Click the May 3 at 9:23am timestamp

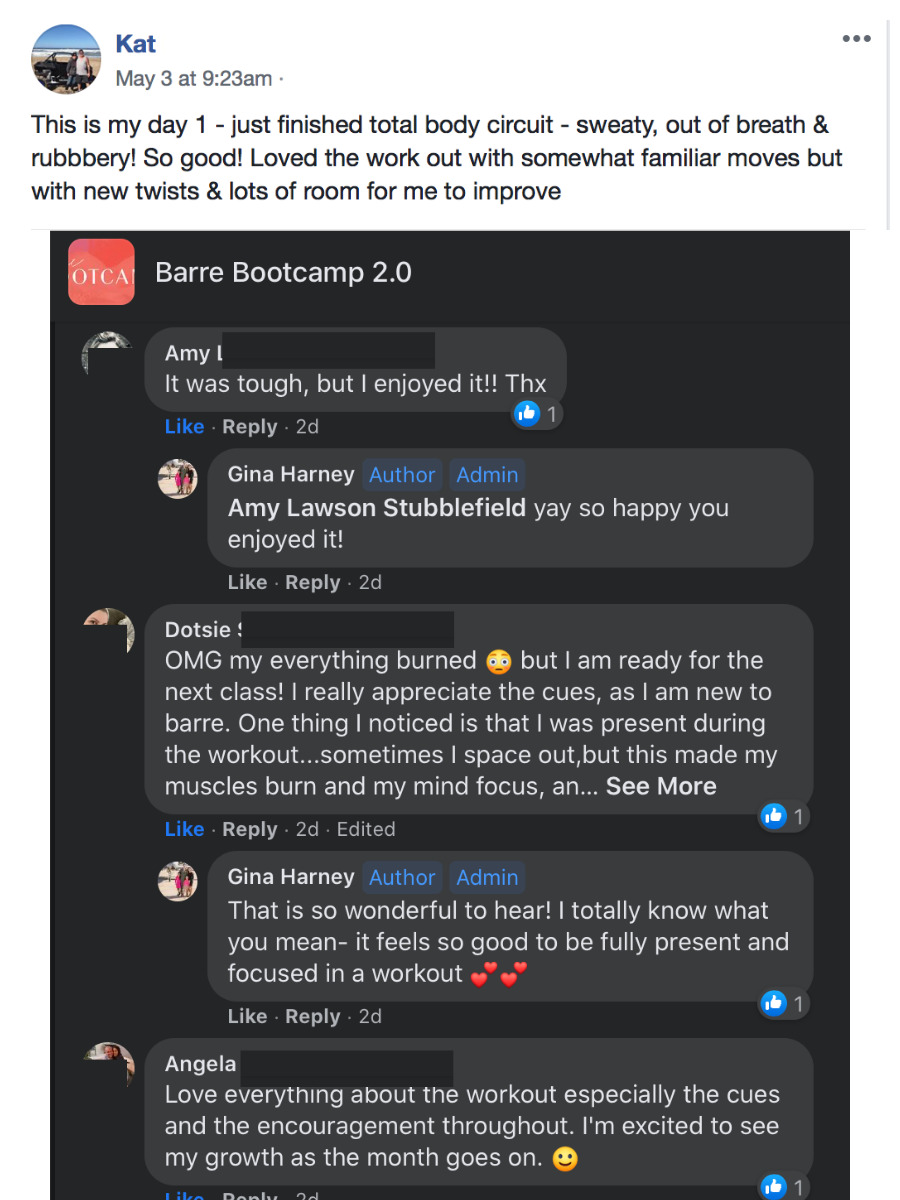point(194,78)
